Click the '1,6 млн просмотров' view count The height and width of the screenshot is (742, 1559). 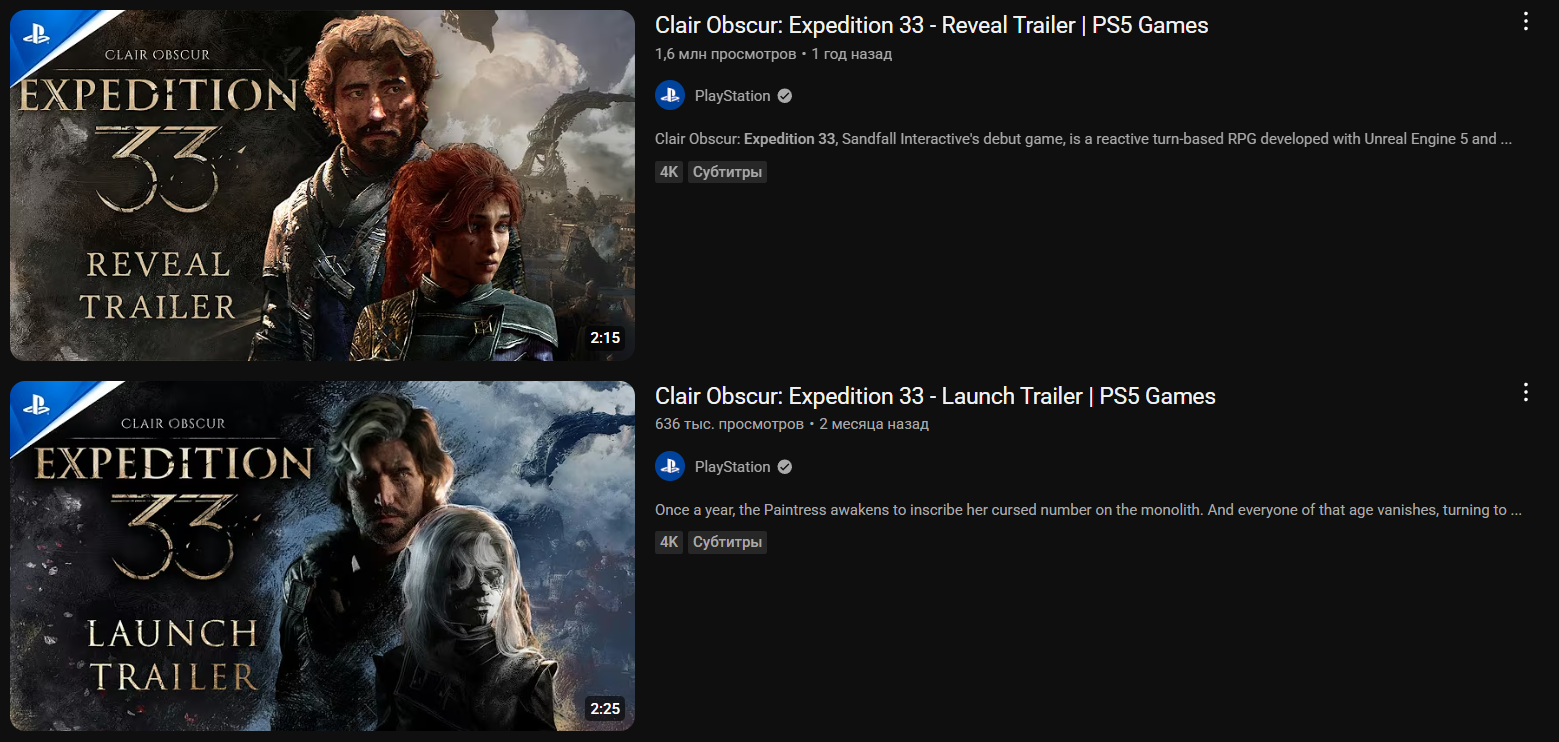[725, 54]
